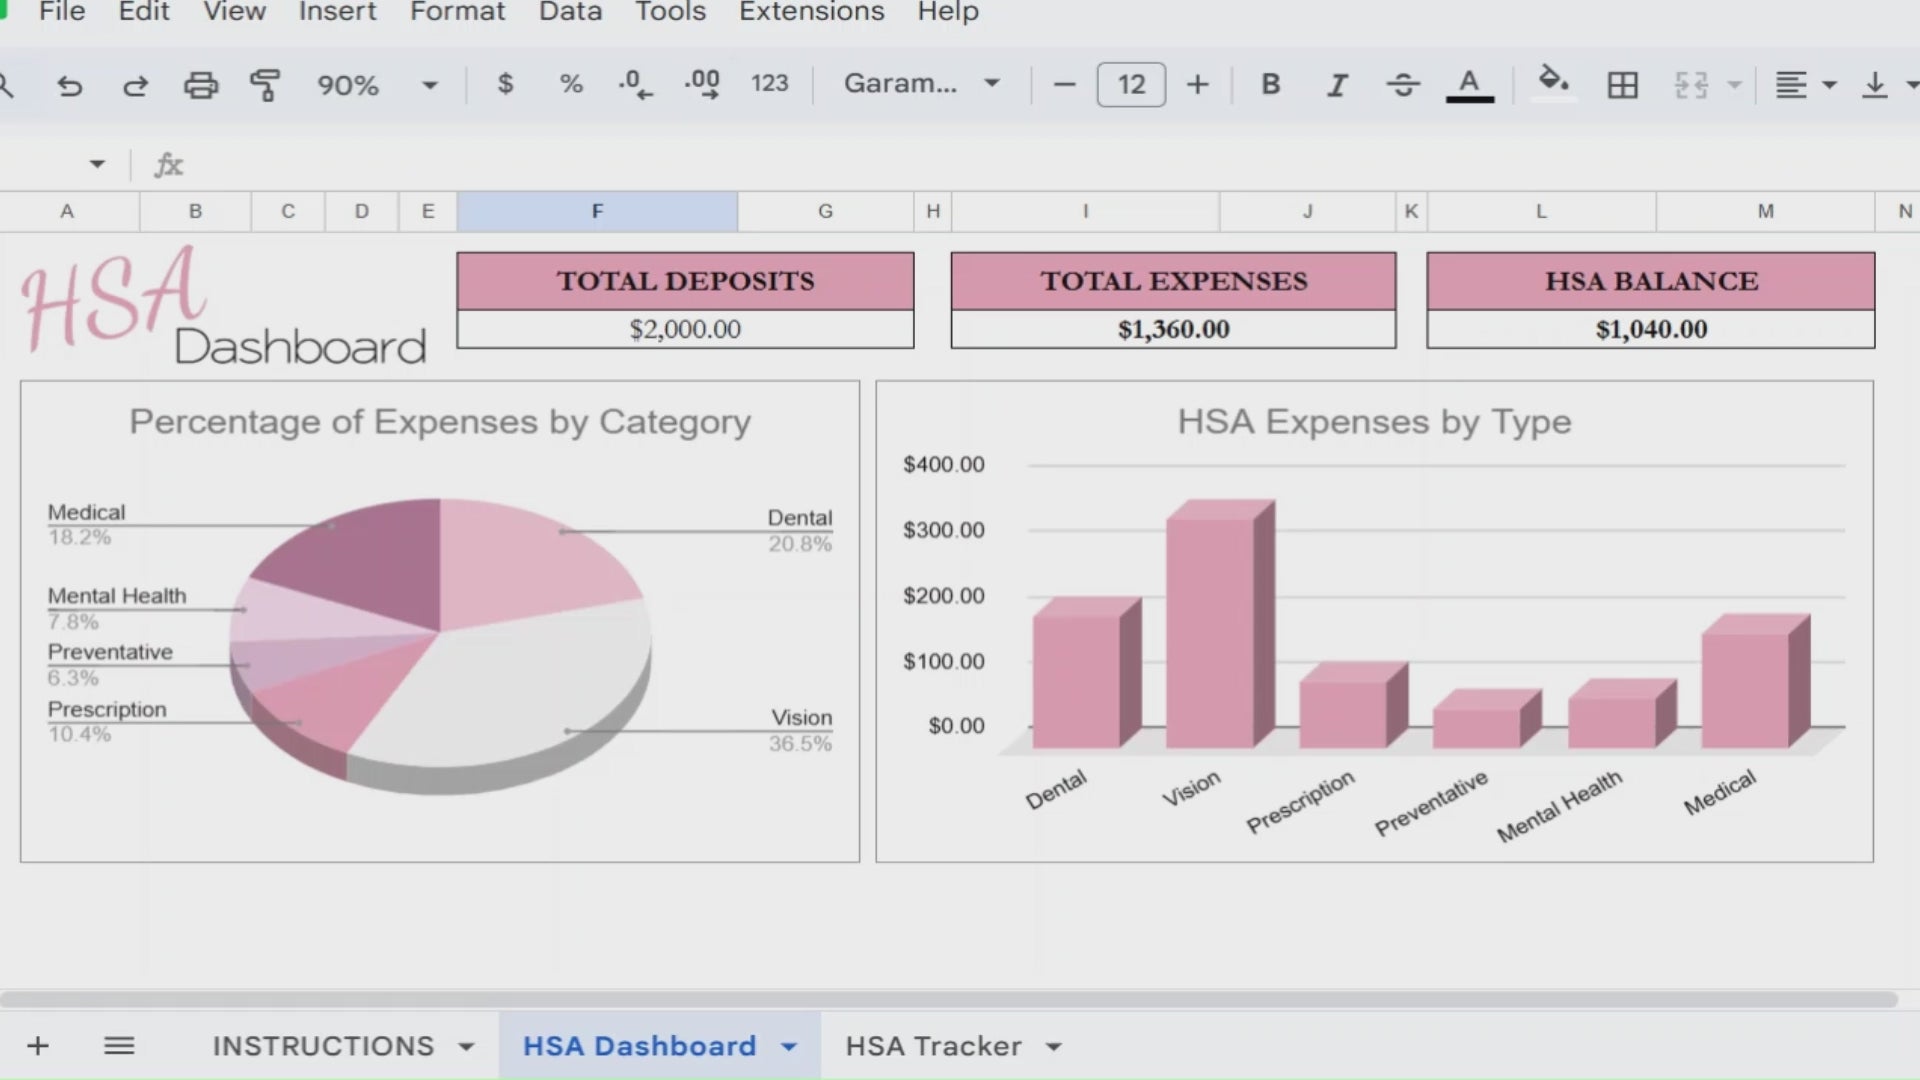This screenshot has width=1920, height=1080.
Task: Apply percent format
Action: click(x=571, y=85)
